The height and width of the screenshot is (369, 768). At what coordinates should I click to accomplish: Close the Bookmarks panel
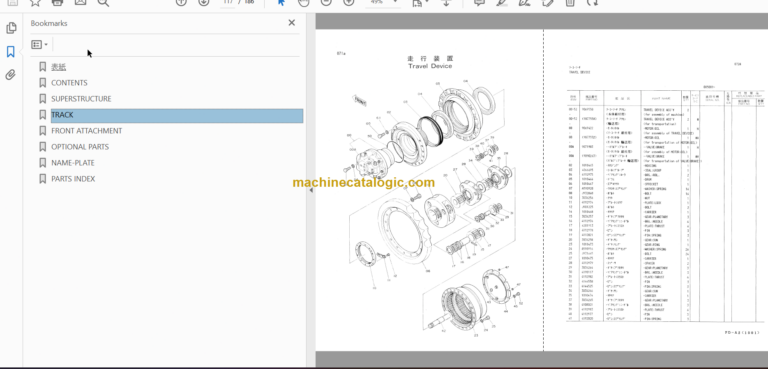[291, 23]
